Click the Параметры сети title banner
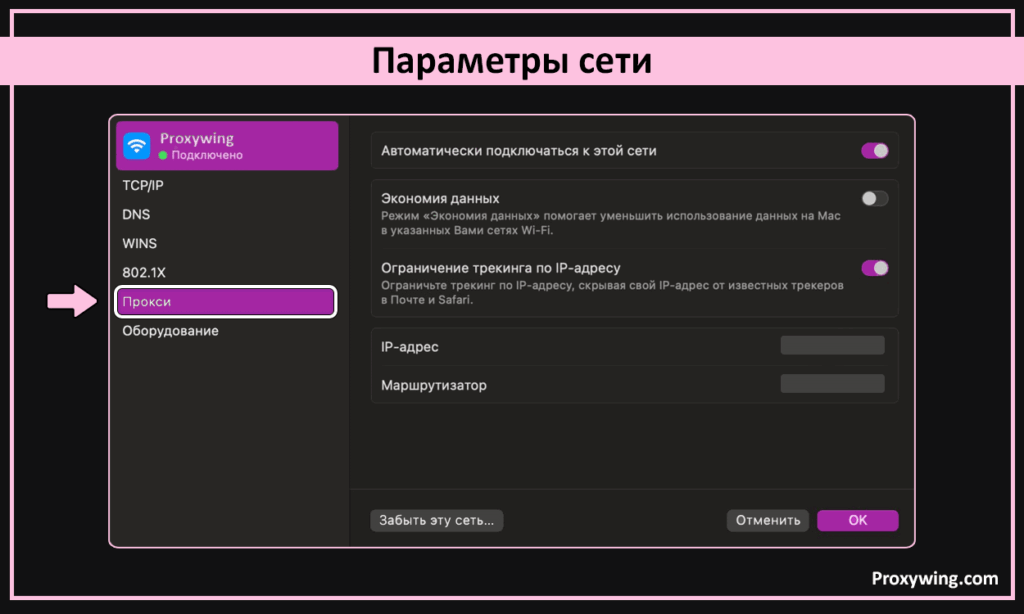The width and height of the screenshot is (1024, 614). [x=512, y=62]
